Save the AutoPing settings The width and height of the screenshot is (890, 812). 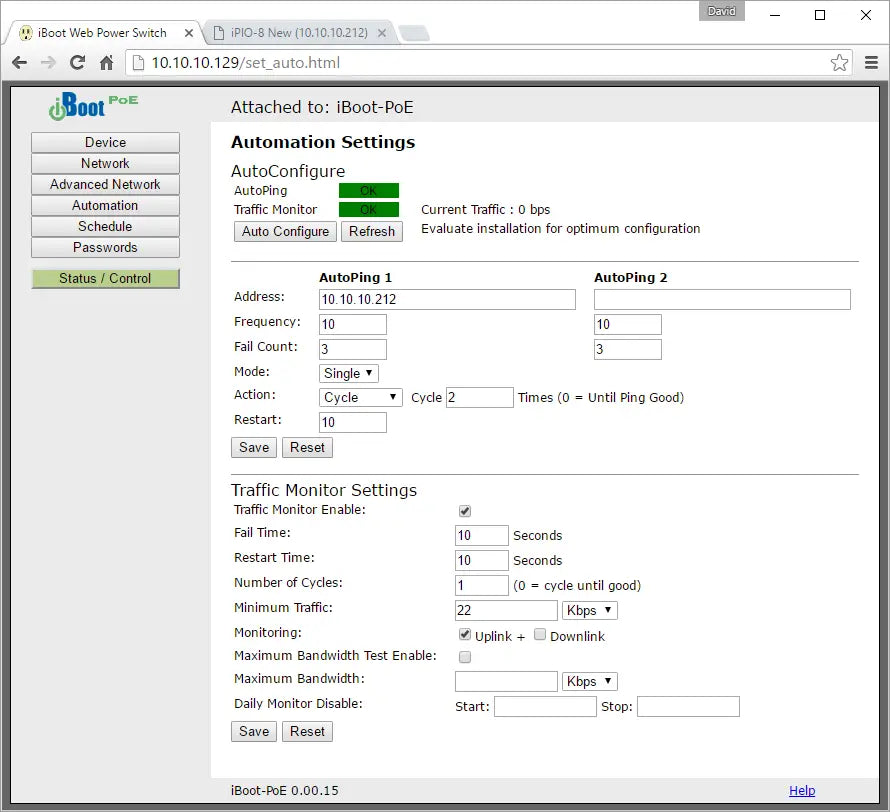pyautogui.click(x=254, y=448)
